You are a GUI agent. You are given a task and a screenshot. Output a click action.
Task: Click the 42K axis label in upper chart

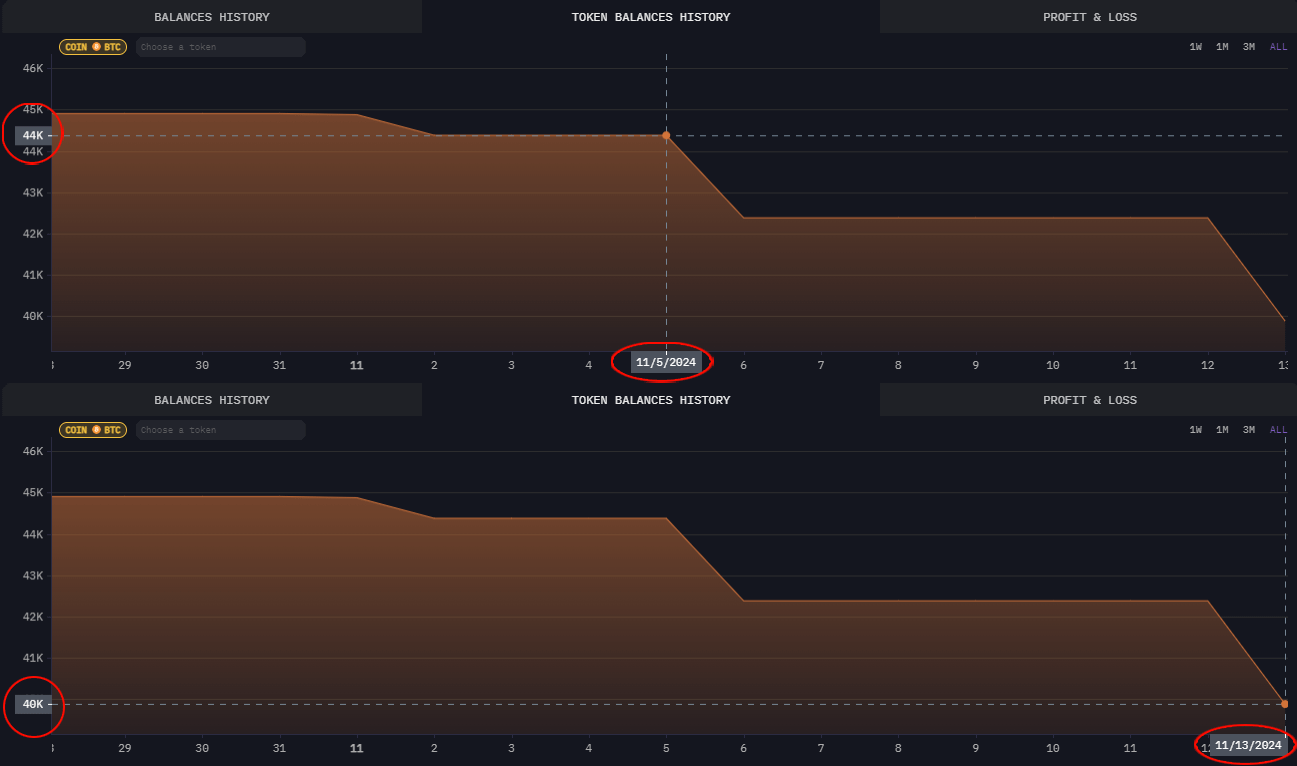tap(33, 234)
